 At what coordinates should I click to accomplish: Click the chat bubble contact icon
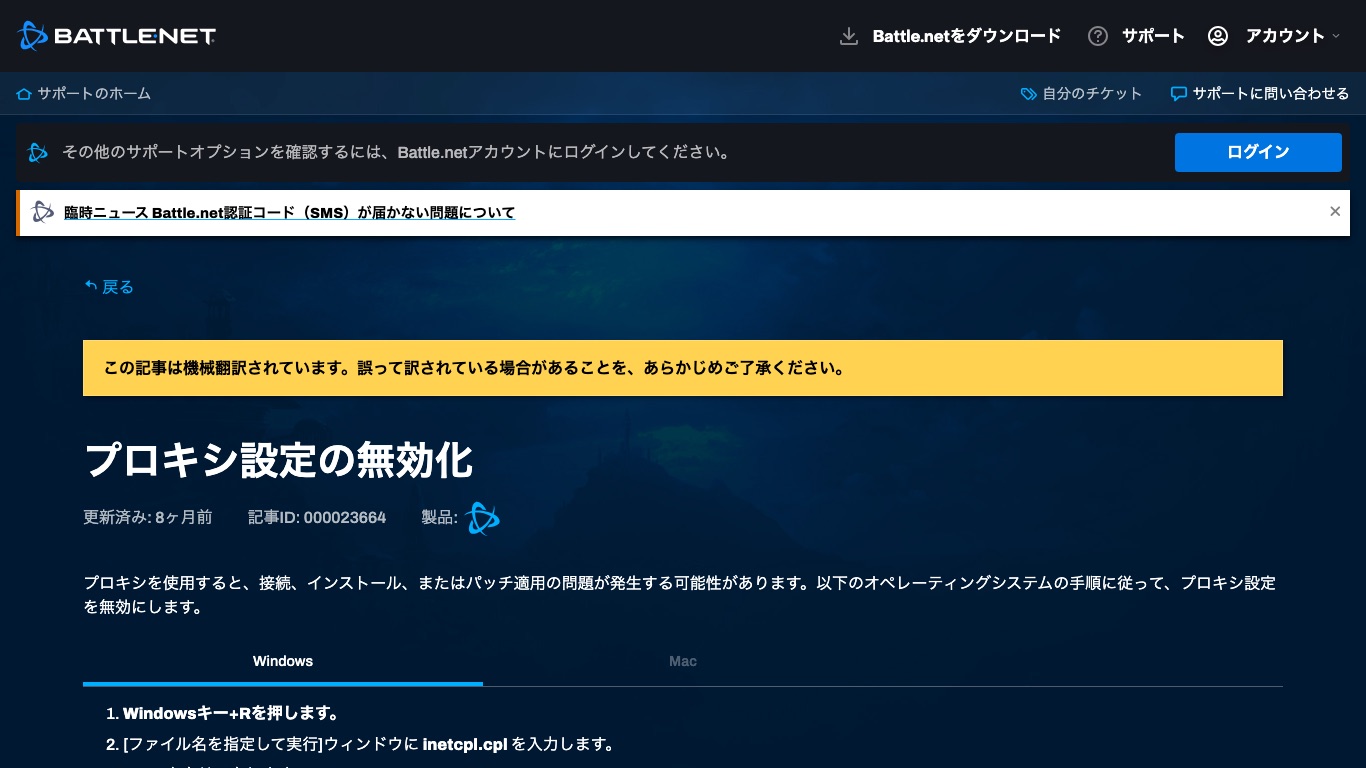pos(1178,94)
